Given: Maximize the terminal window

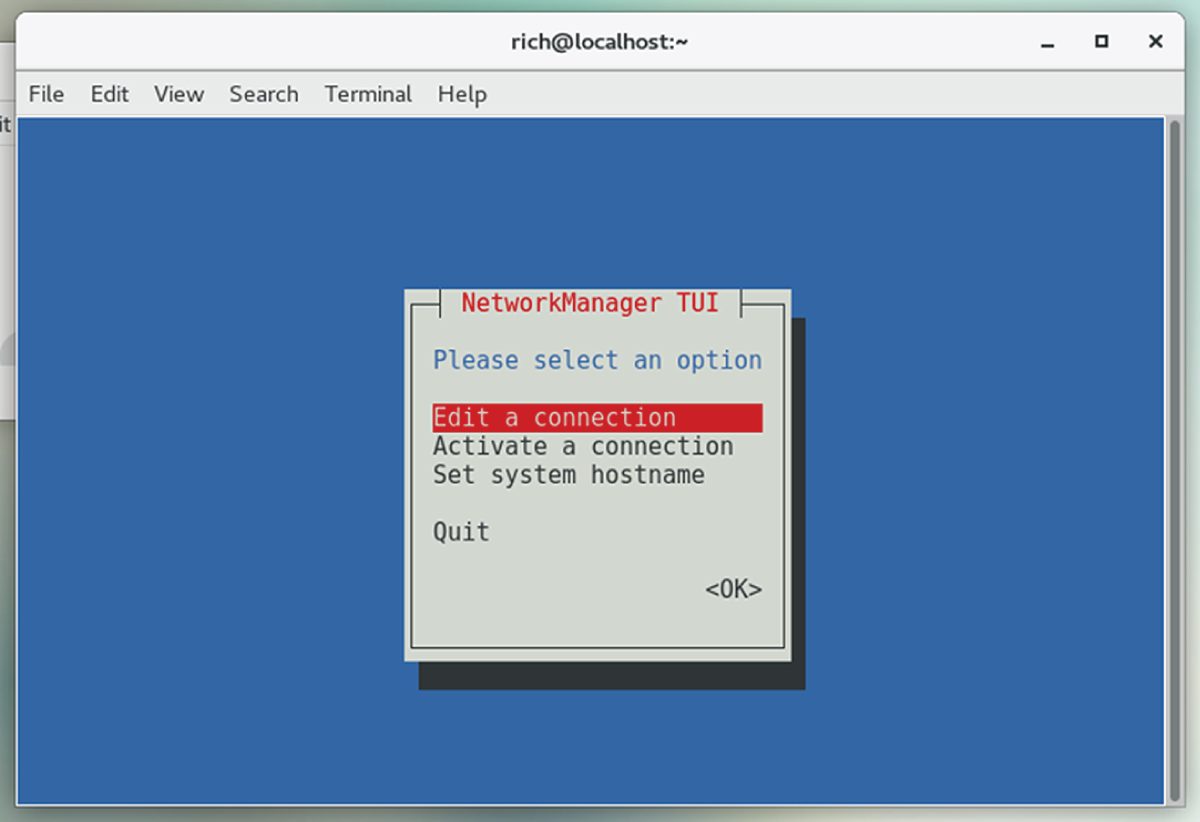Looking at the screenshot, I should [x=1101, y=42].
